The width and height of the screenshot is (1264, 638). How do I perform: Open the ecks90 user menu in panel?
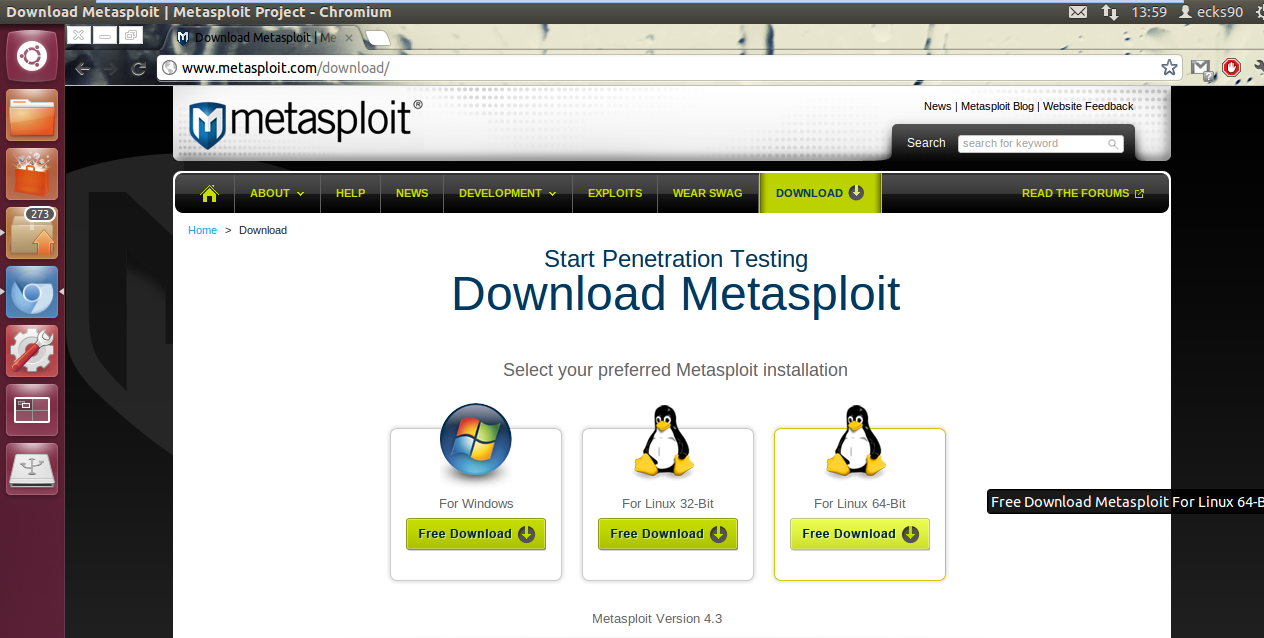[x=1211, y=12]
